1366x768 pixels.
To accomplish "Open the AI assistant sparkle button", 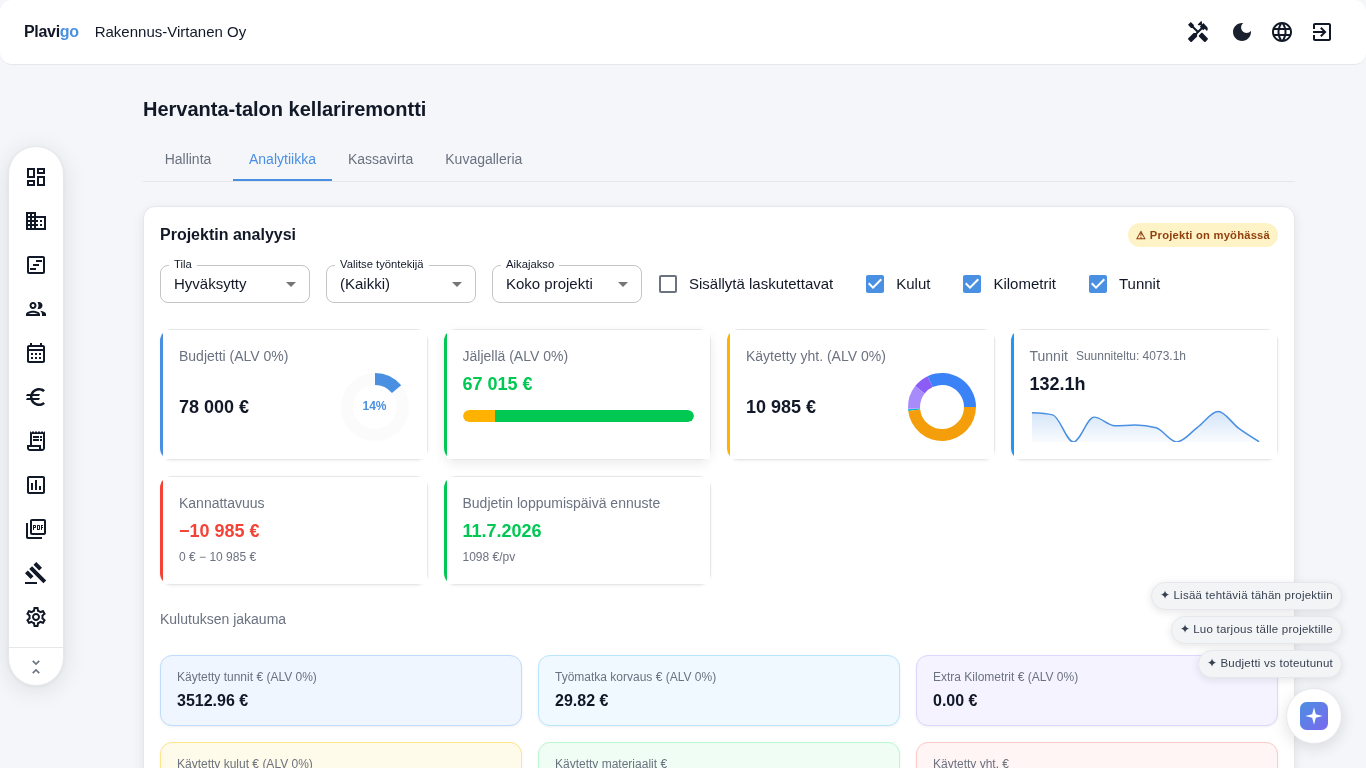I will pos(1314,716).
